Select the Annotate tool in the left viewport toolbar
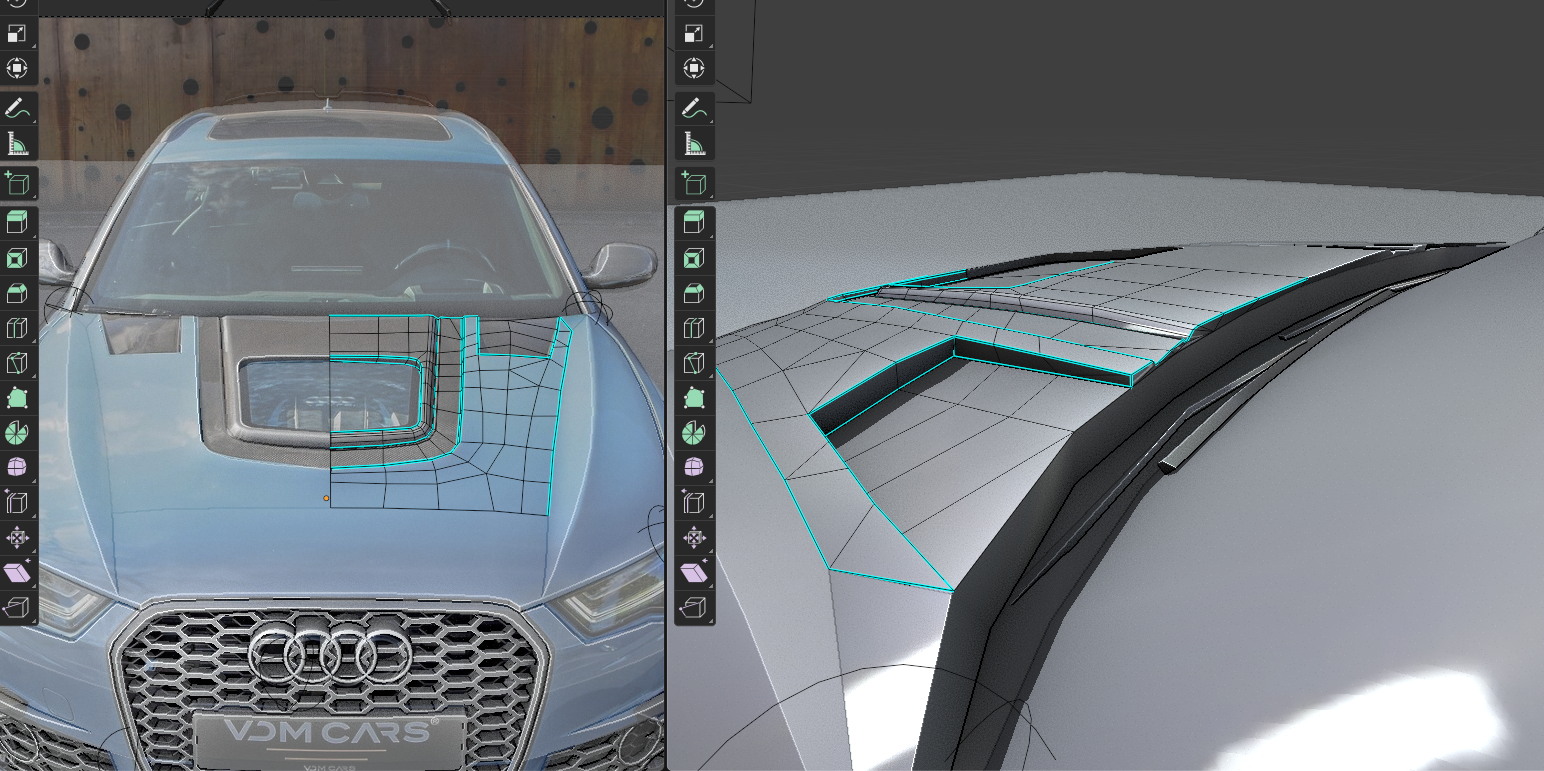 pos(17,108)
